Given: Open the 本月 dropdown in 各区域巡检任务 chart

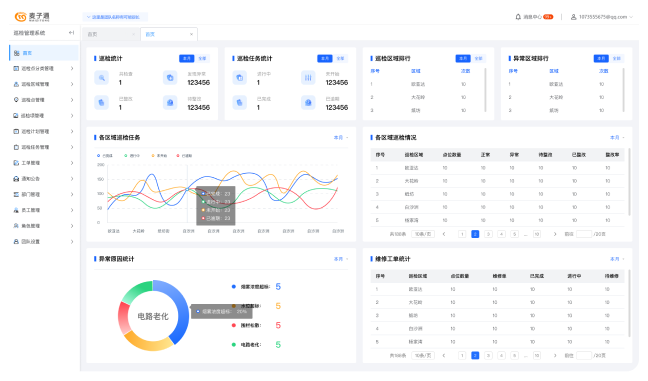Looking at the screenshot, I should pyautogui.click(x=341, y=138).
